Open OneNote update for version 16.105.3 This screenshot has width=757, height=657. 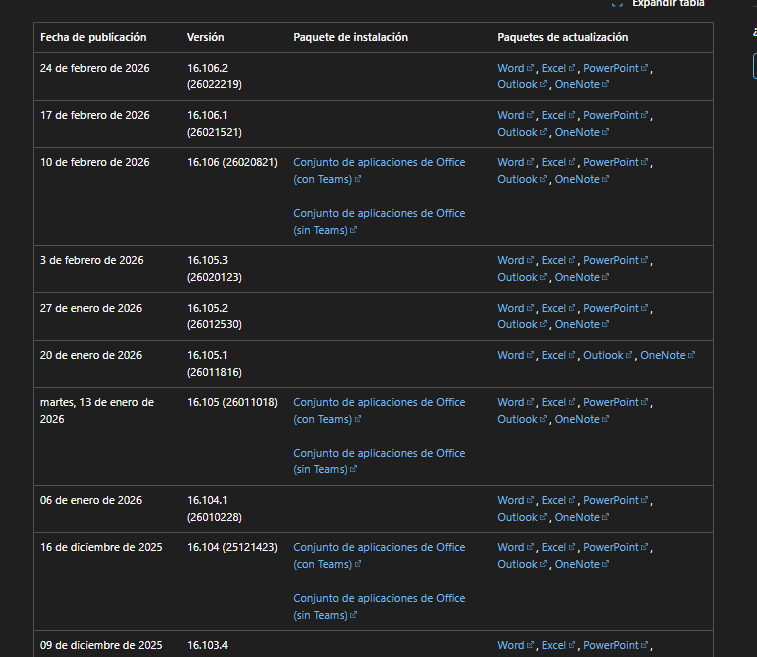tap(582, 277)
